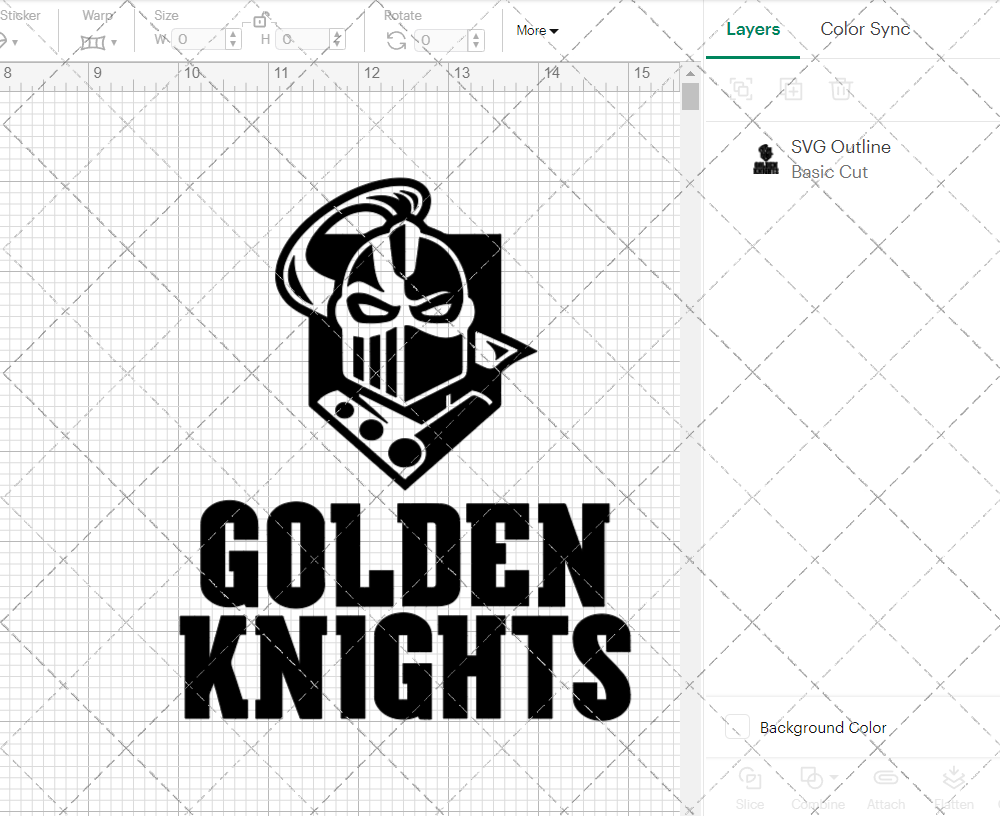Click the SVG Outline layer name
The height and width of the screenshot is (816, 1000).
840,146
